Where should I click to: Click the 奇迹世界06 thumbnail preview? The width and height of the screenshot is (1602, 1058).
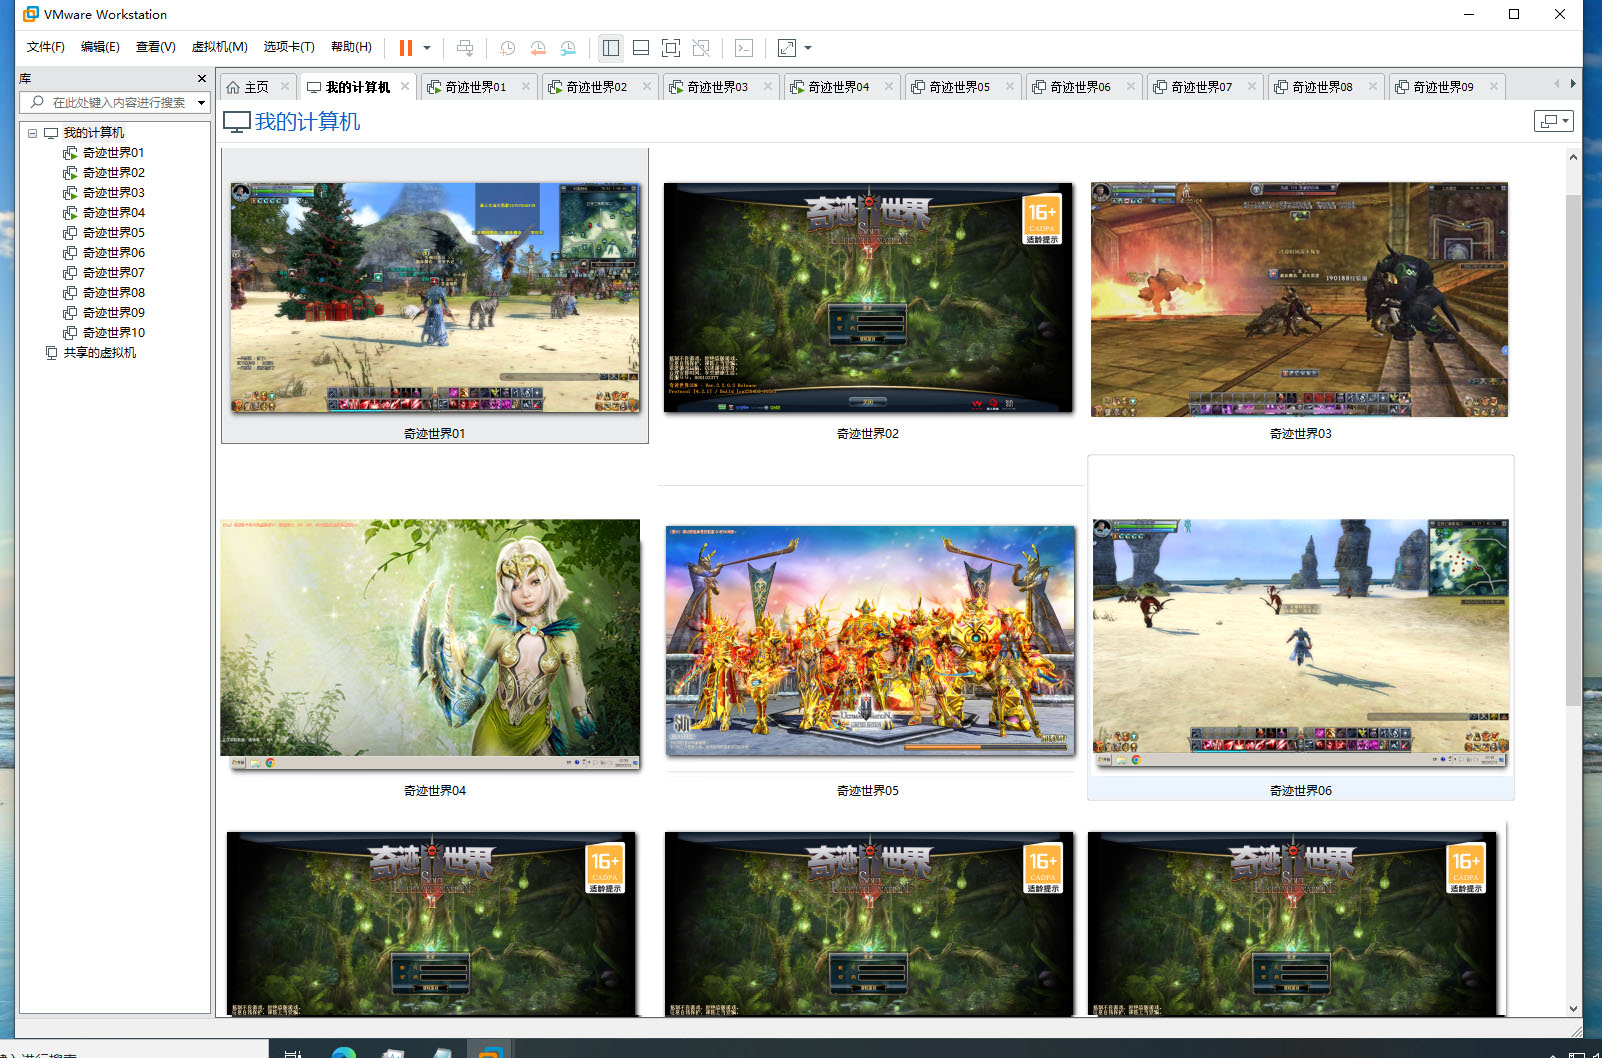point(1301,643)
